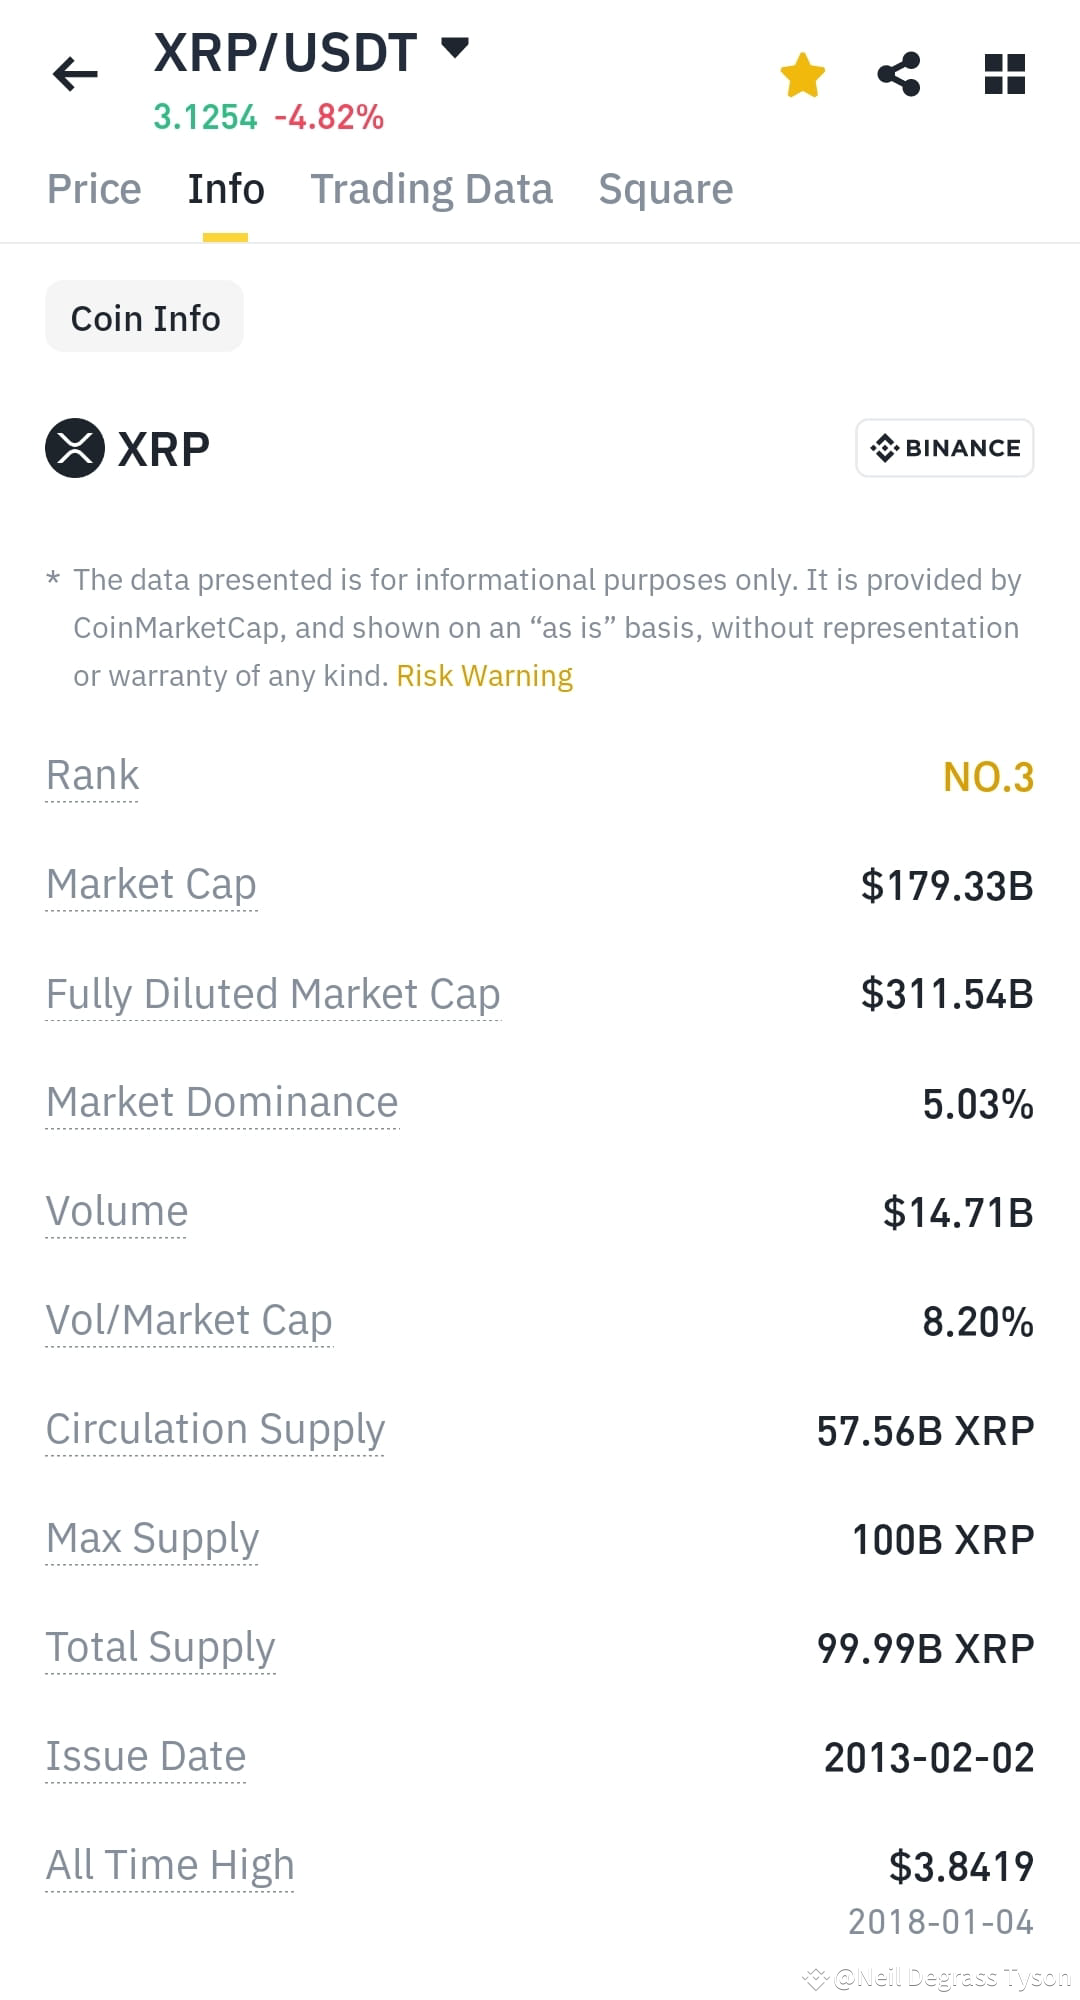Expand the XRP/USDT pair dropdown arrow
The width and height of the screenshot is (1080, 2000).
pos(455,47)
